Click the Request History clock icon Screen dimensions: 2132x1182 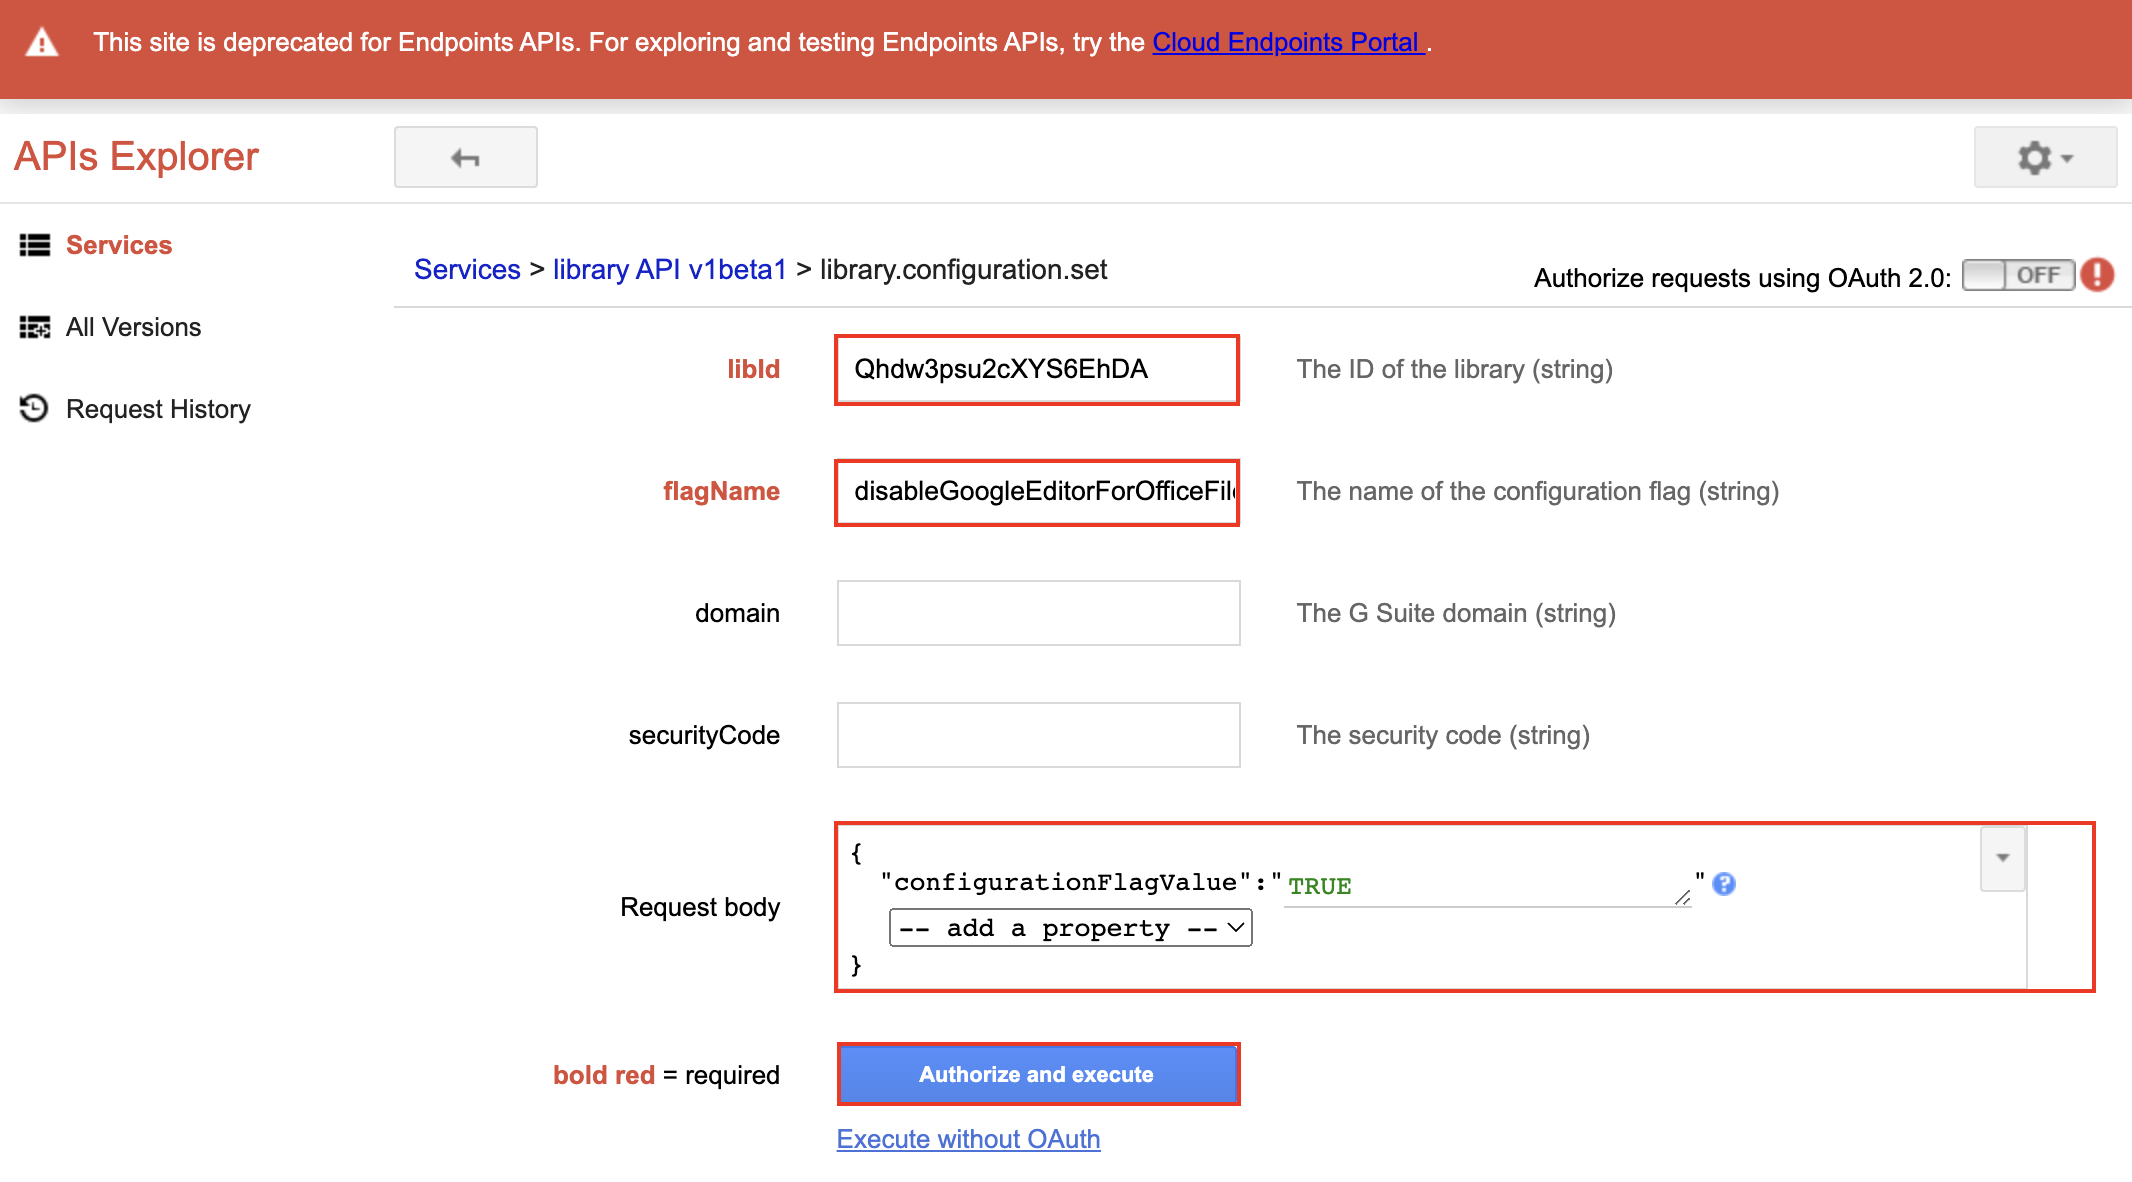coord(33,408)
